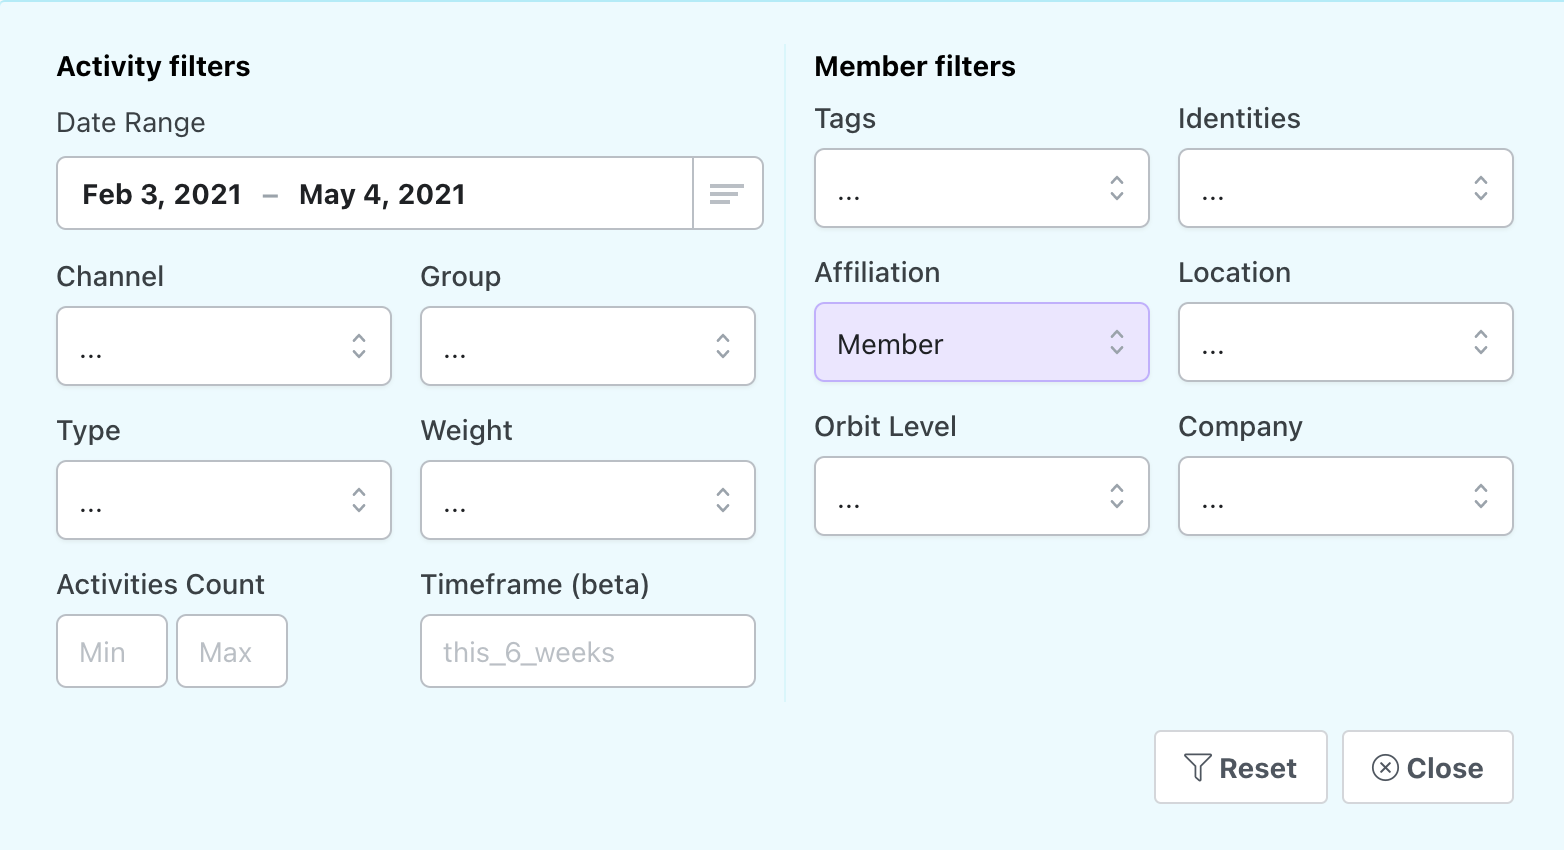Click the circled X icon on Close

[1385, 767]
